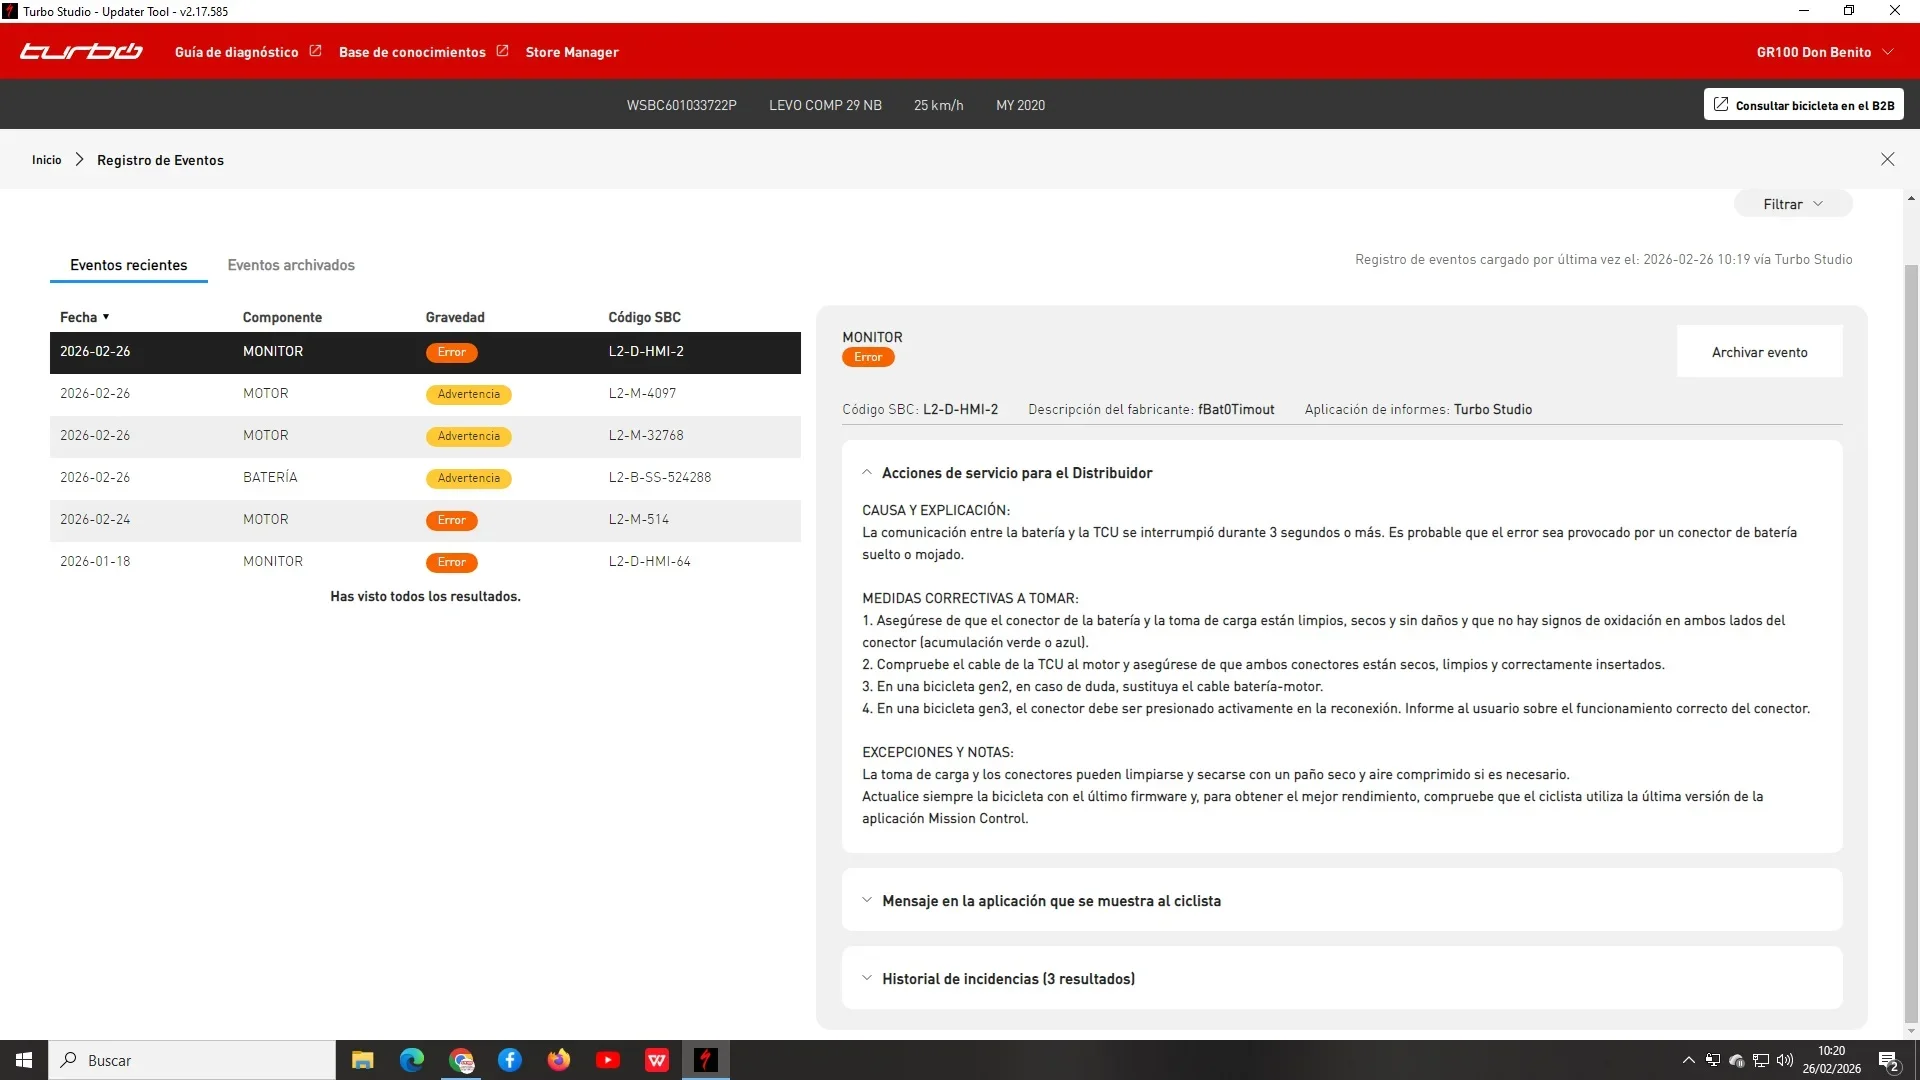Click the Registro de Eventos breadcrumb
1920x1080 pixels.
pyautogui.click(x=160, y=160)
